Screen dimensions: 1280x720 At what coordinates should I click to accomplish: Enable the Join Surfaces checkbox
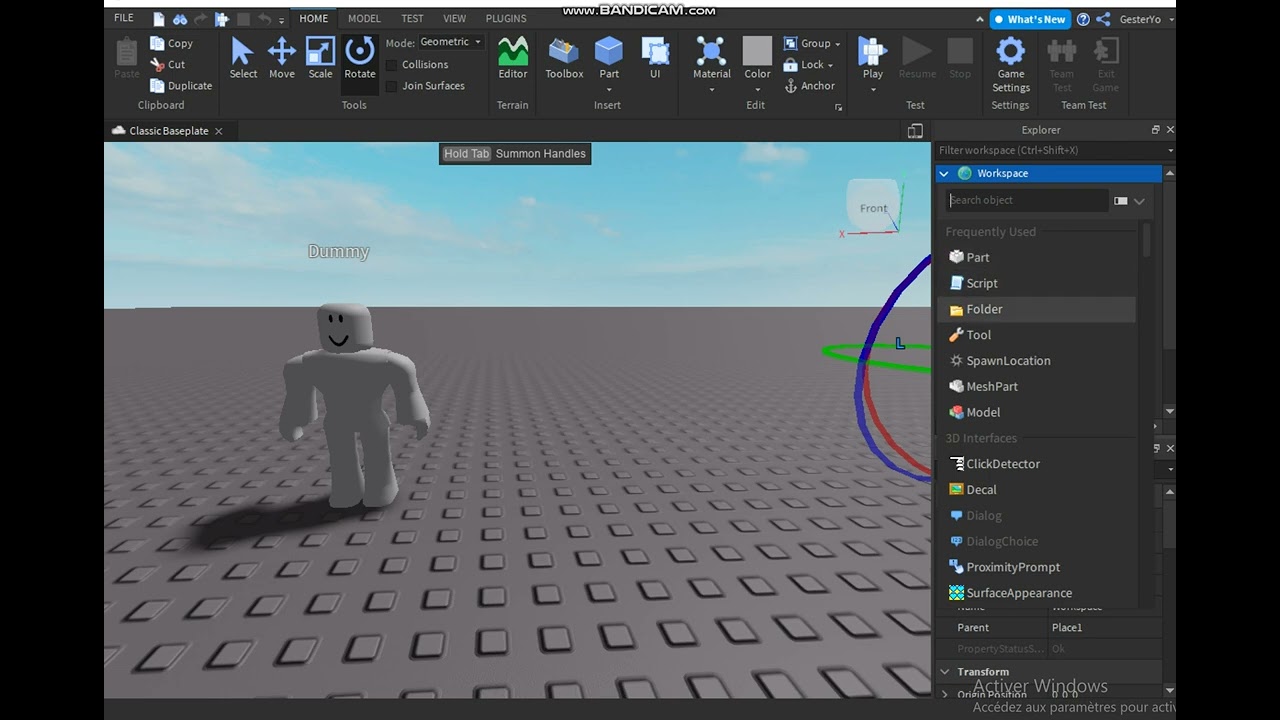click(x=392, y=86)
